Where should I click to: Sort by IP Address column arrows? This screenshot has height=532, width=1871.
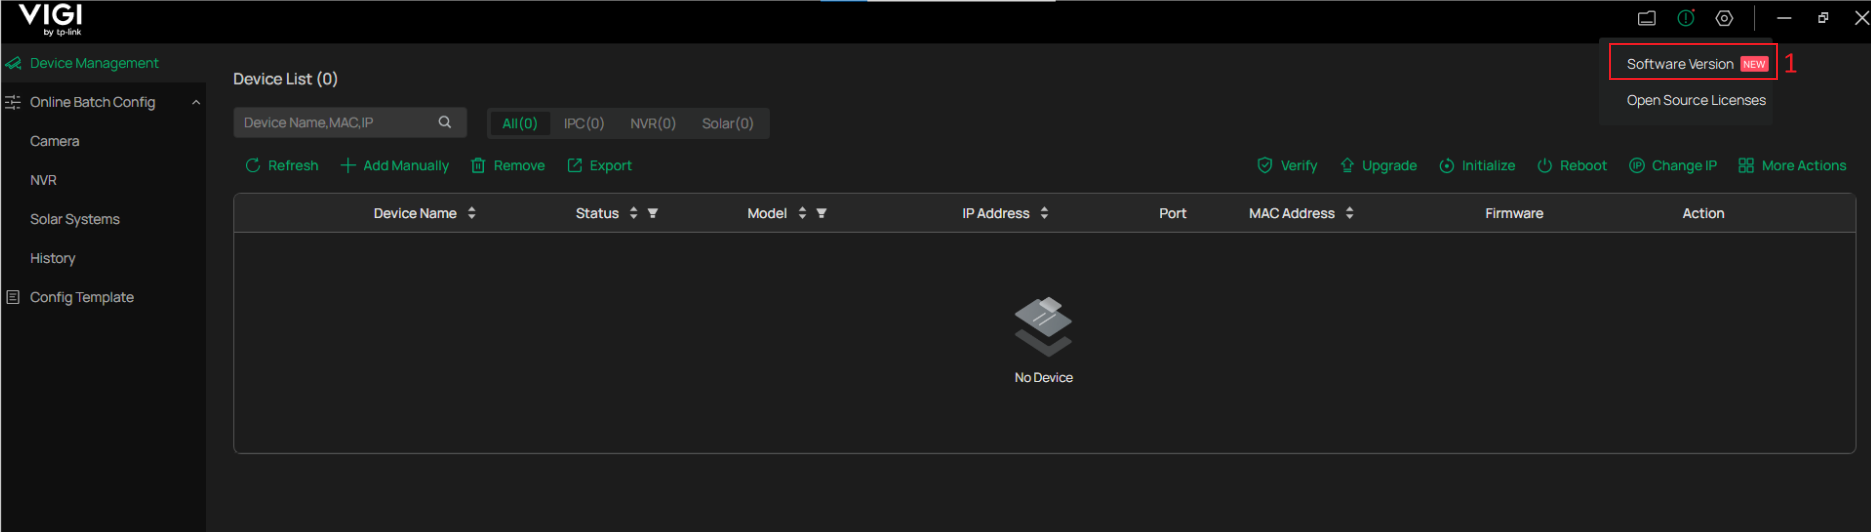pos(1044,213)
